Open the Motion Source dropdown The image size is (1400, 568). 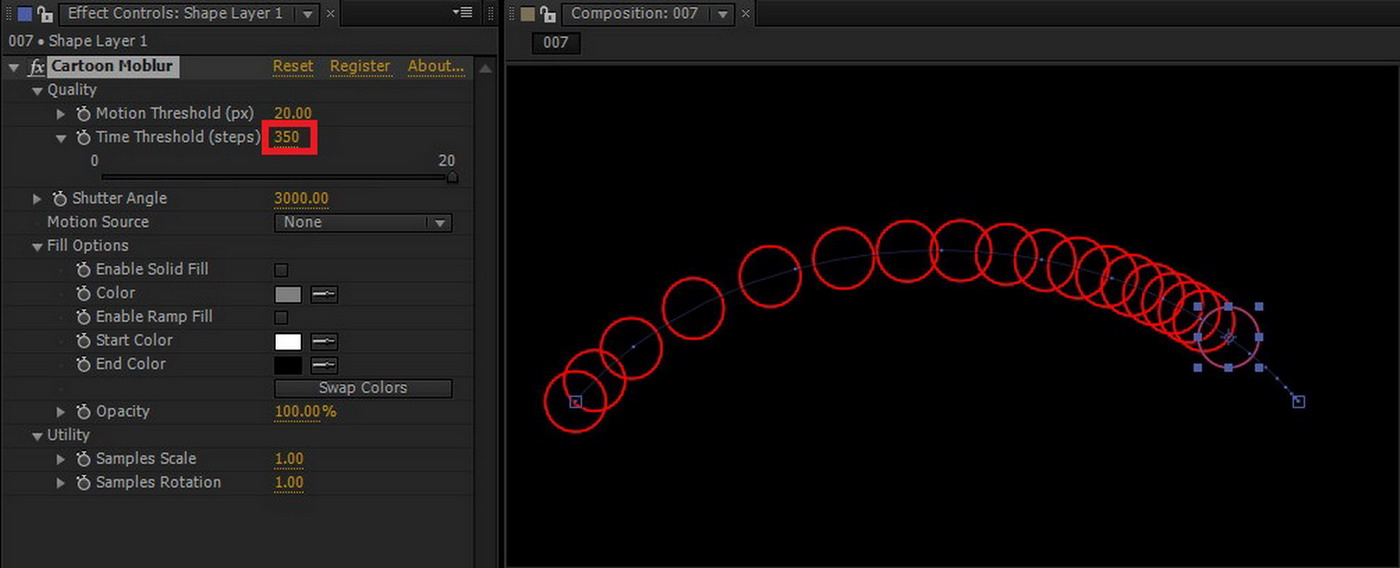[x=363, y=223]
